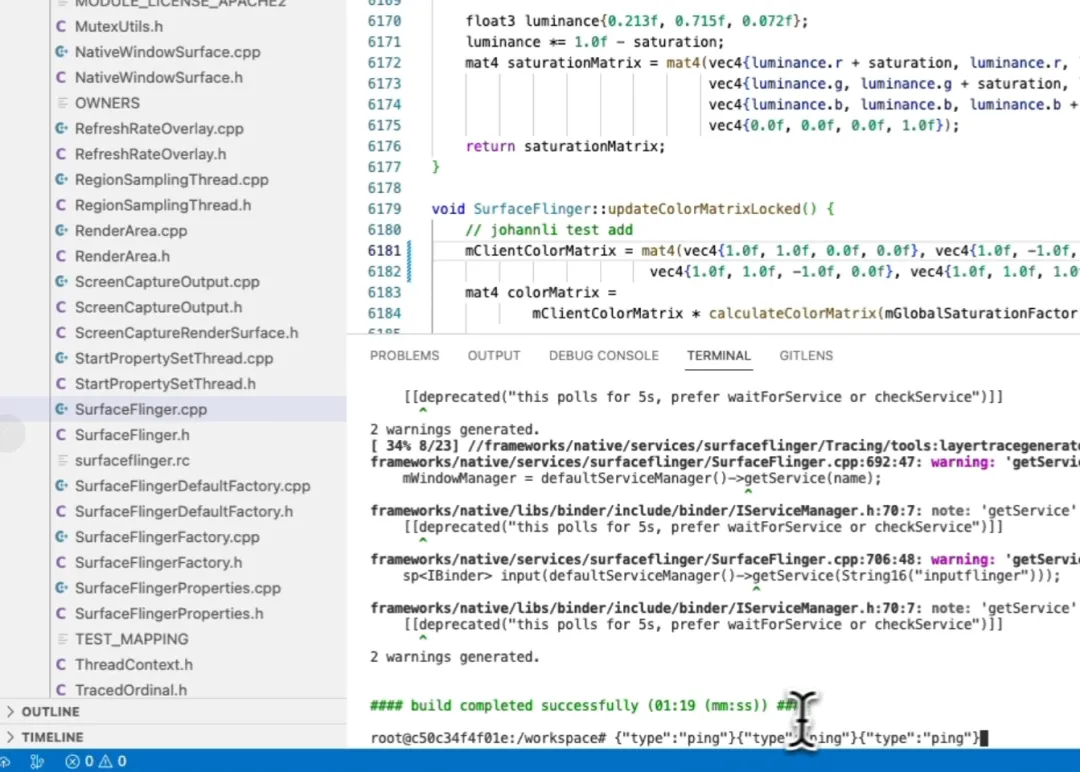Open NativeWindowSurface.cpp file
Image resolution: width=1080 pixels, height=772 pixels.
click(x=167, y=52)
